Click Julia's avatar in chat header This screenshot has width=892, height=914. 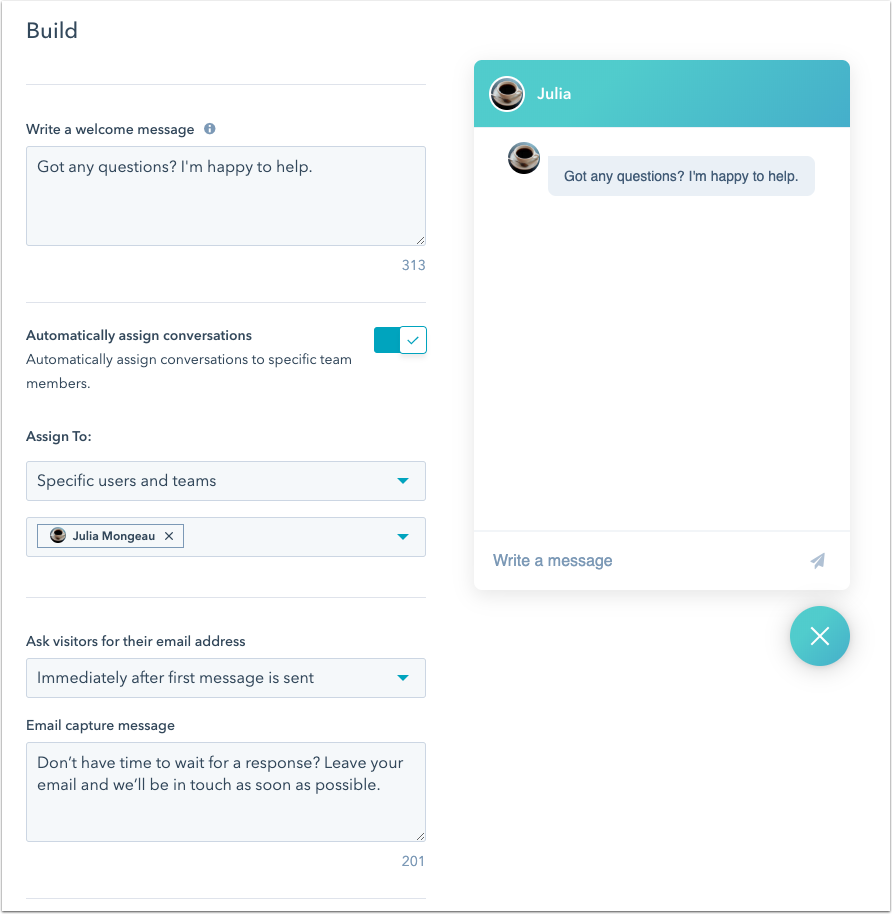click(x=507, y=94)
